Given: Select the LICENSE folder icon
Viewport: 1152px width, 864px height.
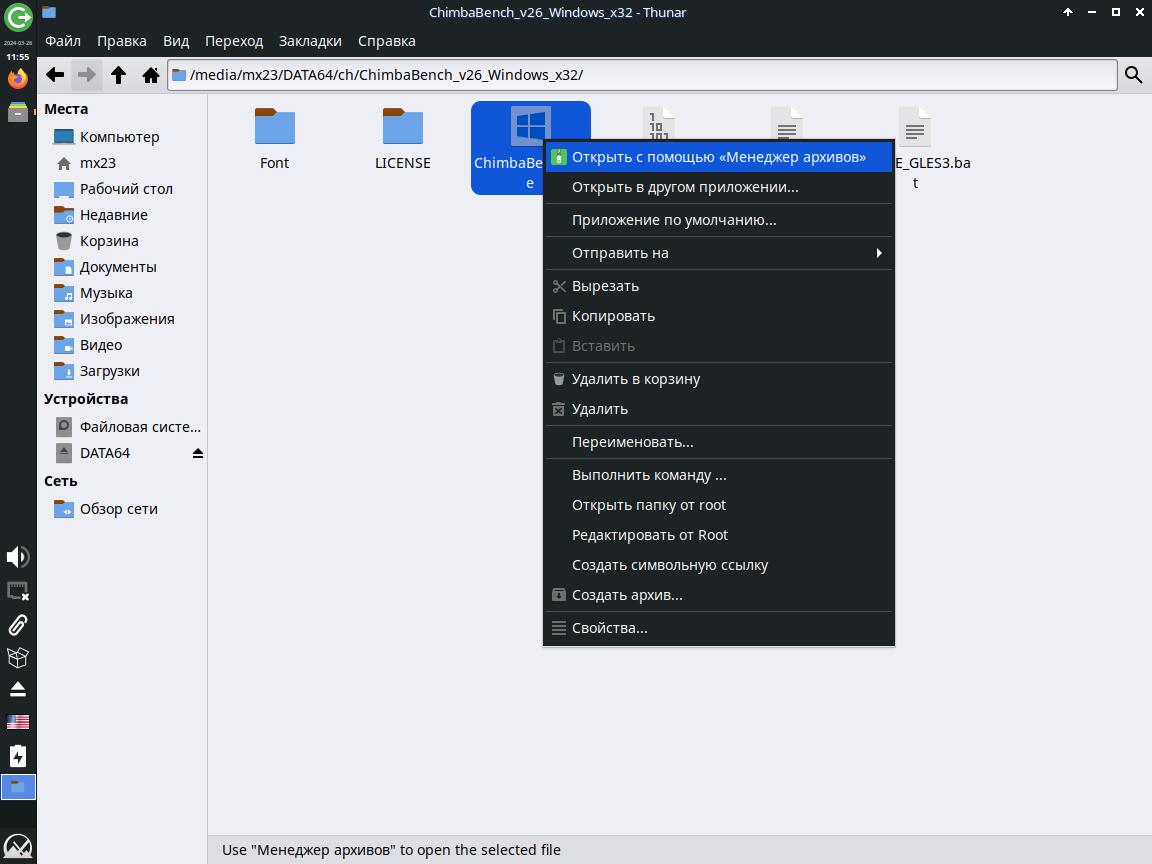Looking at the screenshot, I should (x=403, y=126).
